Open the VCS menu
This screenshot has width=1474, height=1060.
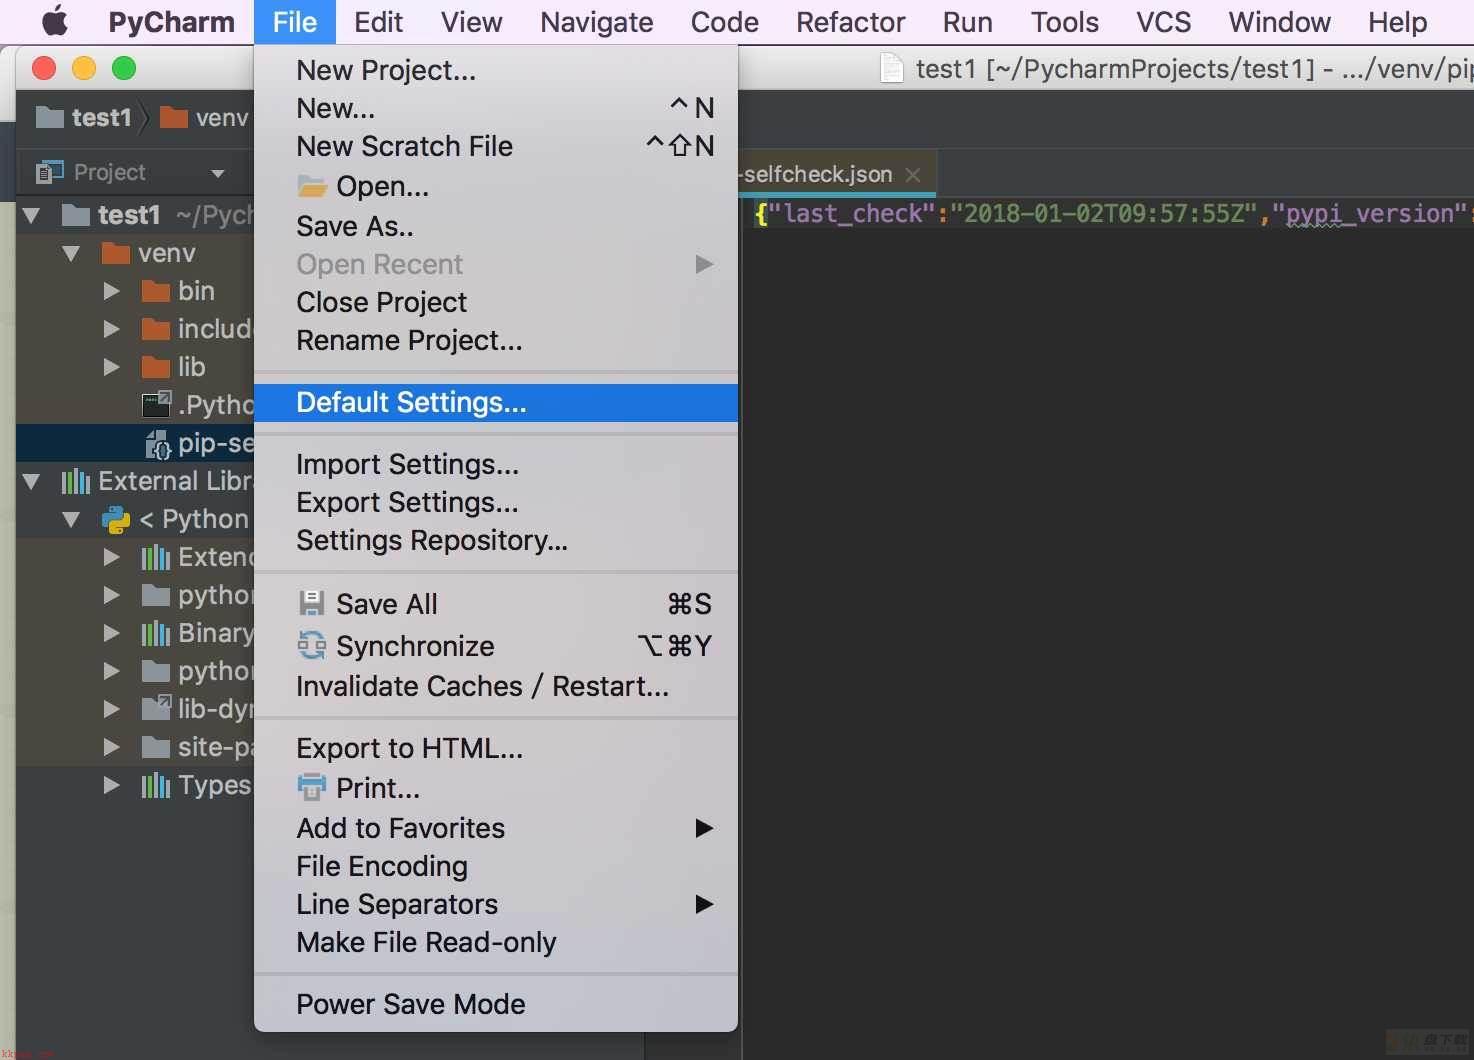tap(1163, 22)
